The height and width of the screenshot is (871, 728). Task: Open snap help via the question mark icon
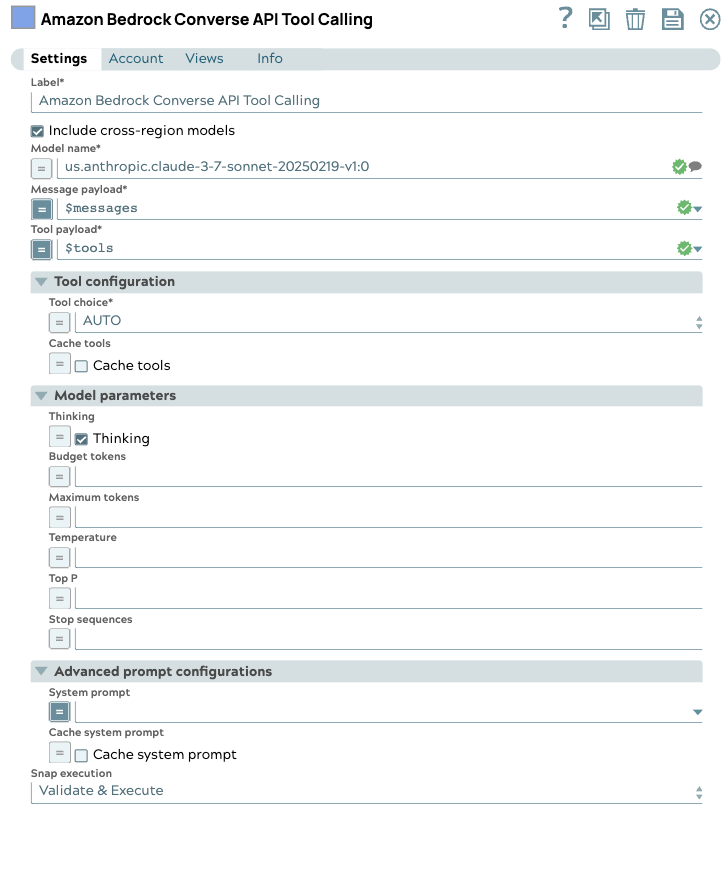564,18
